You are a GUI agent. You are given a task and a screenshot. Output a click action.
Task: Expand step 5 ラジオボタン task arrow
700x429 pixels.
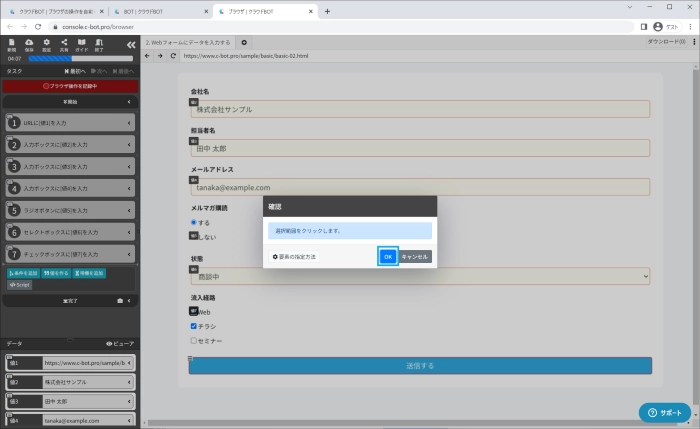(130, 210)
